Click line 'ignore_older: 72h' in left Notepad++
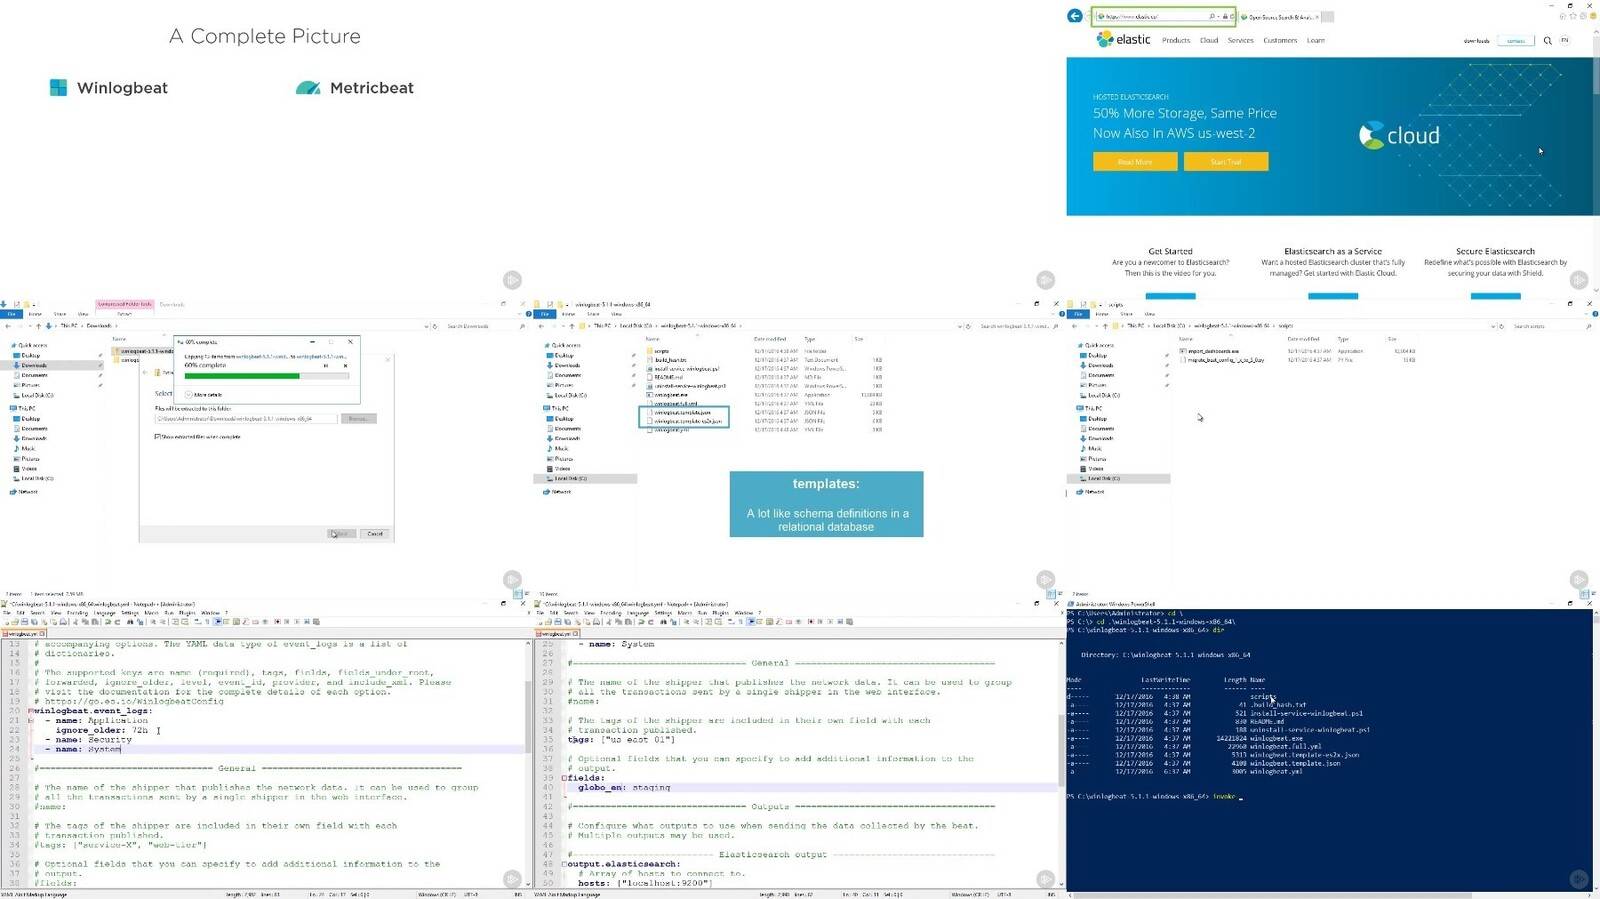This screenshot has width=1600, height=899. tap(102, 730)
